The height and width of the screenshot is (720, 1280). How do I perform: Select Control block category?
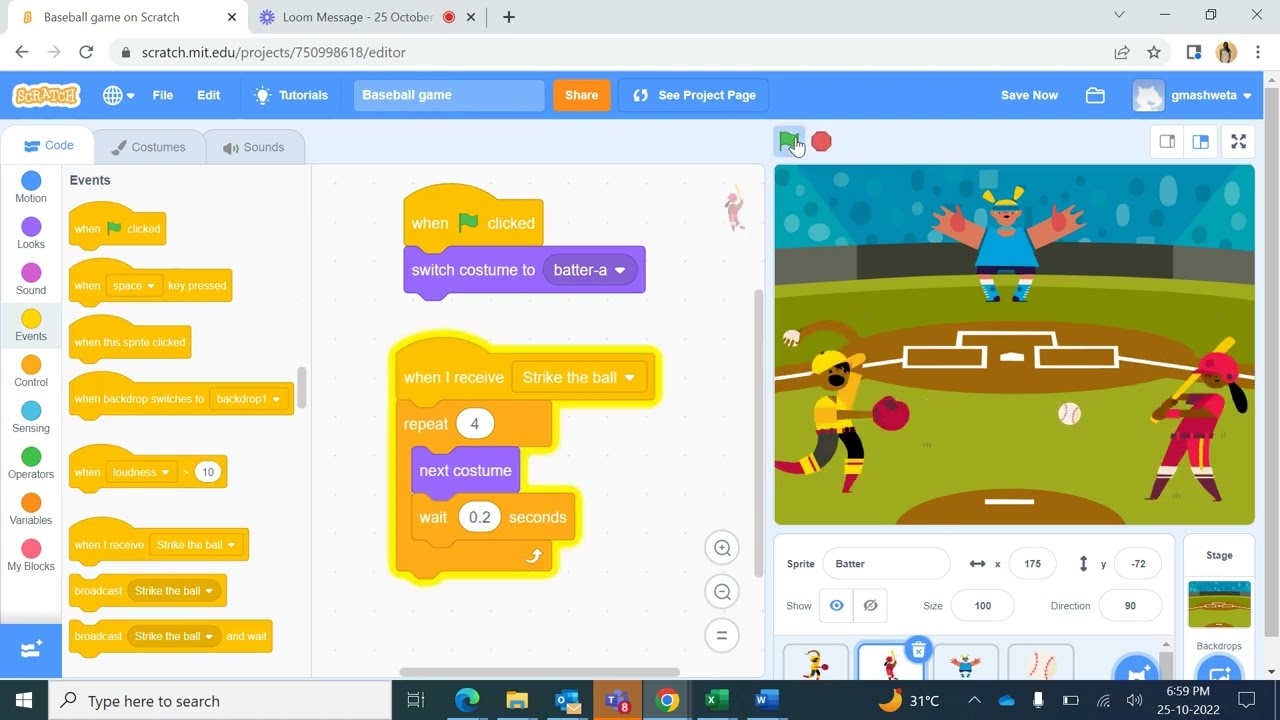click(31, 371)
